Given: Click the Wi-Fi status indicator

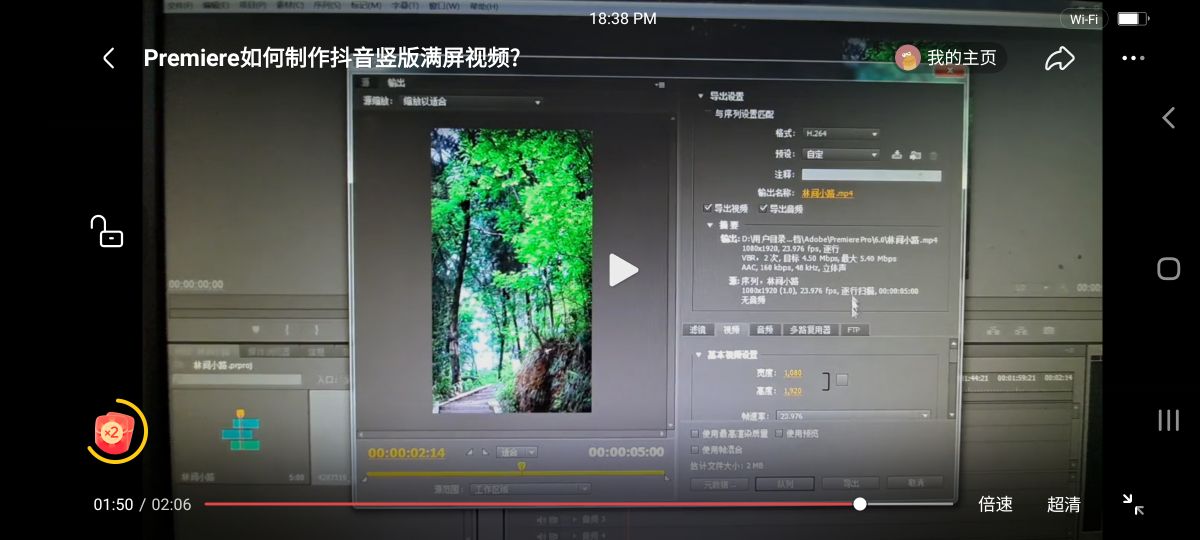Looking at the screenshot, I should (x=1084, y=19).
